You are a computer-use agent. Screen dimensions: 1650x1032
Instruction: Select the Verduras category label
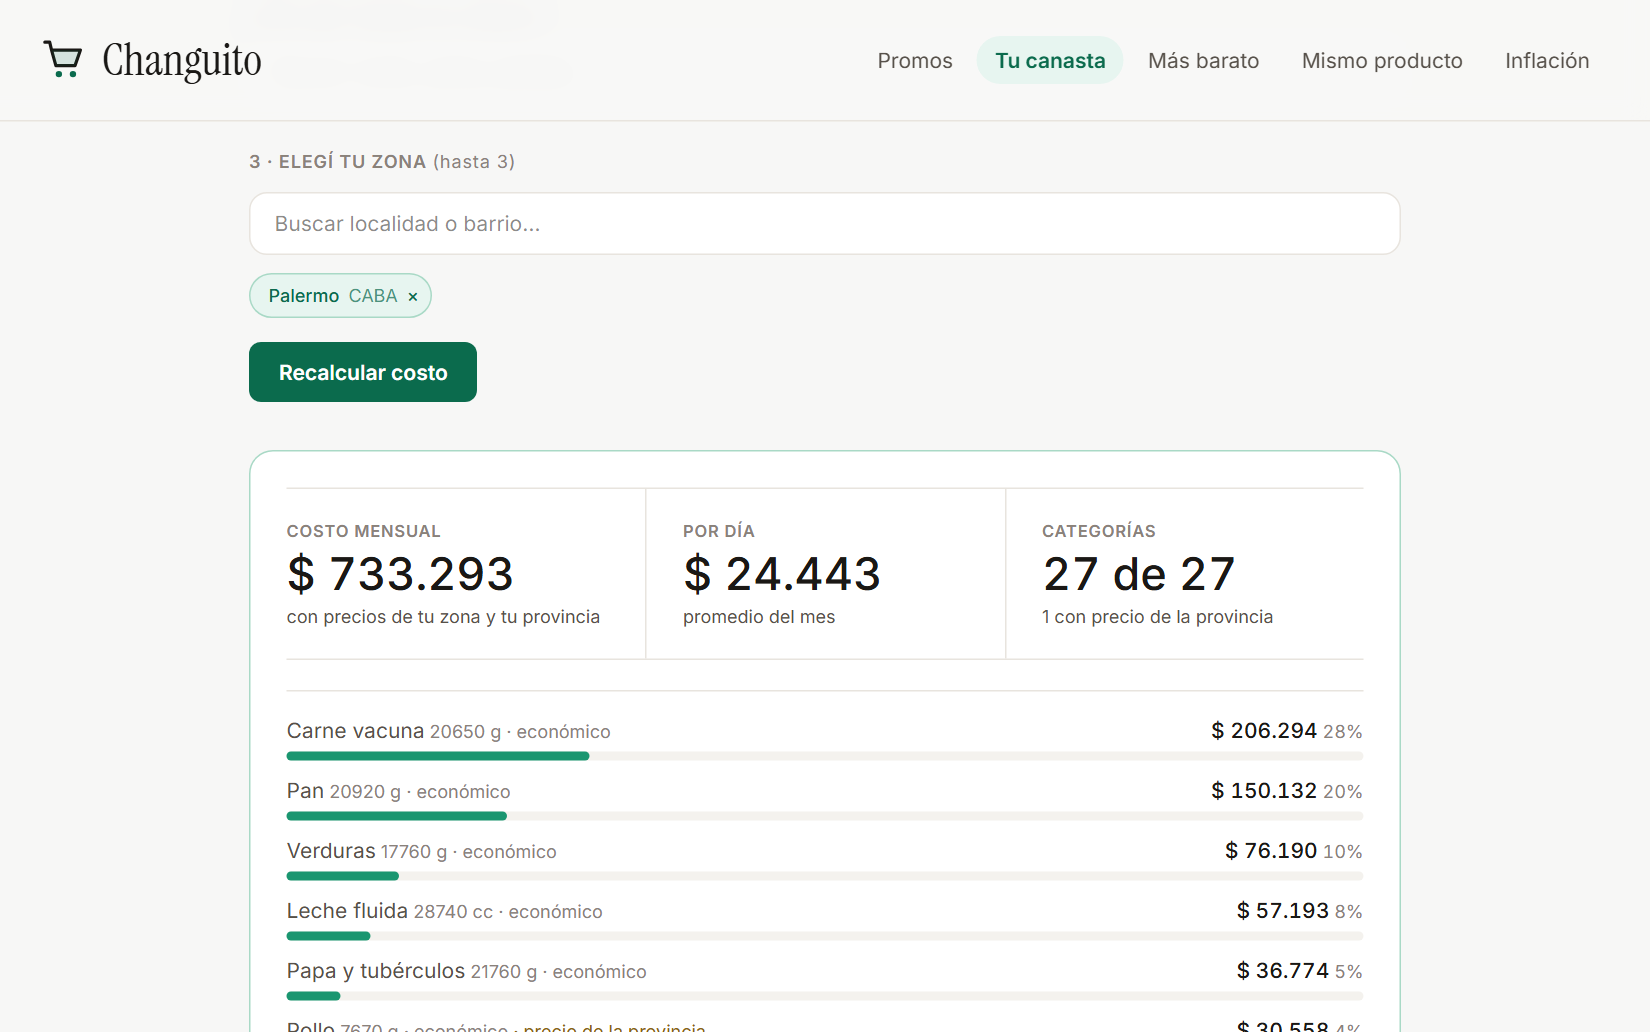(331, 851)
